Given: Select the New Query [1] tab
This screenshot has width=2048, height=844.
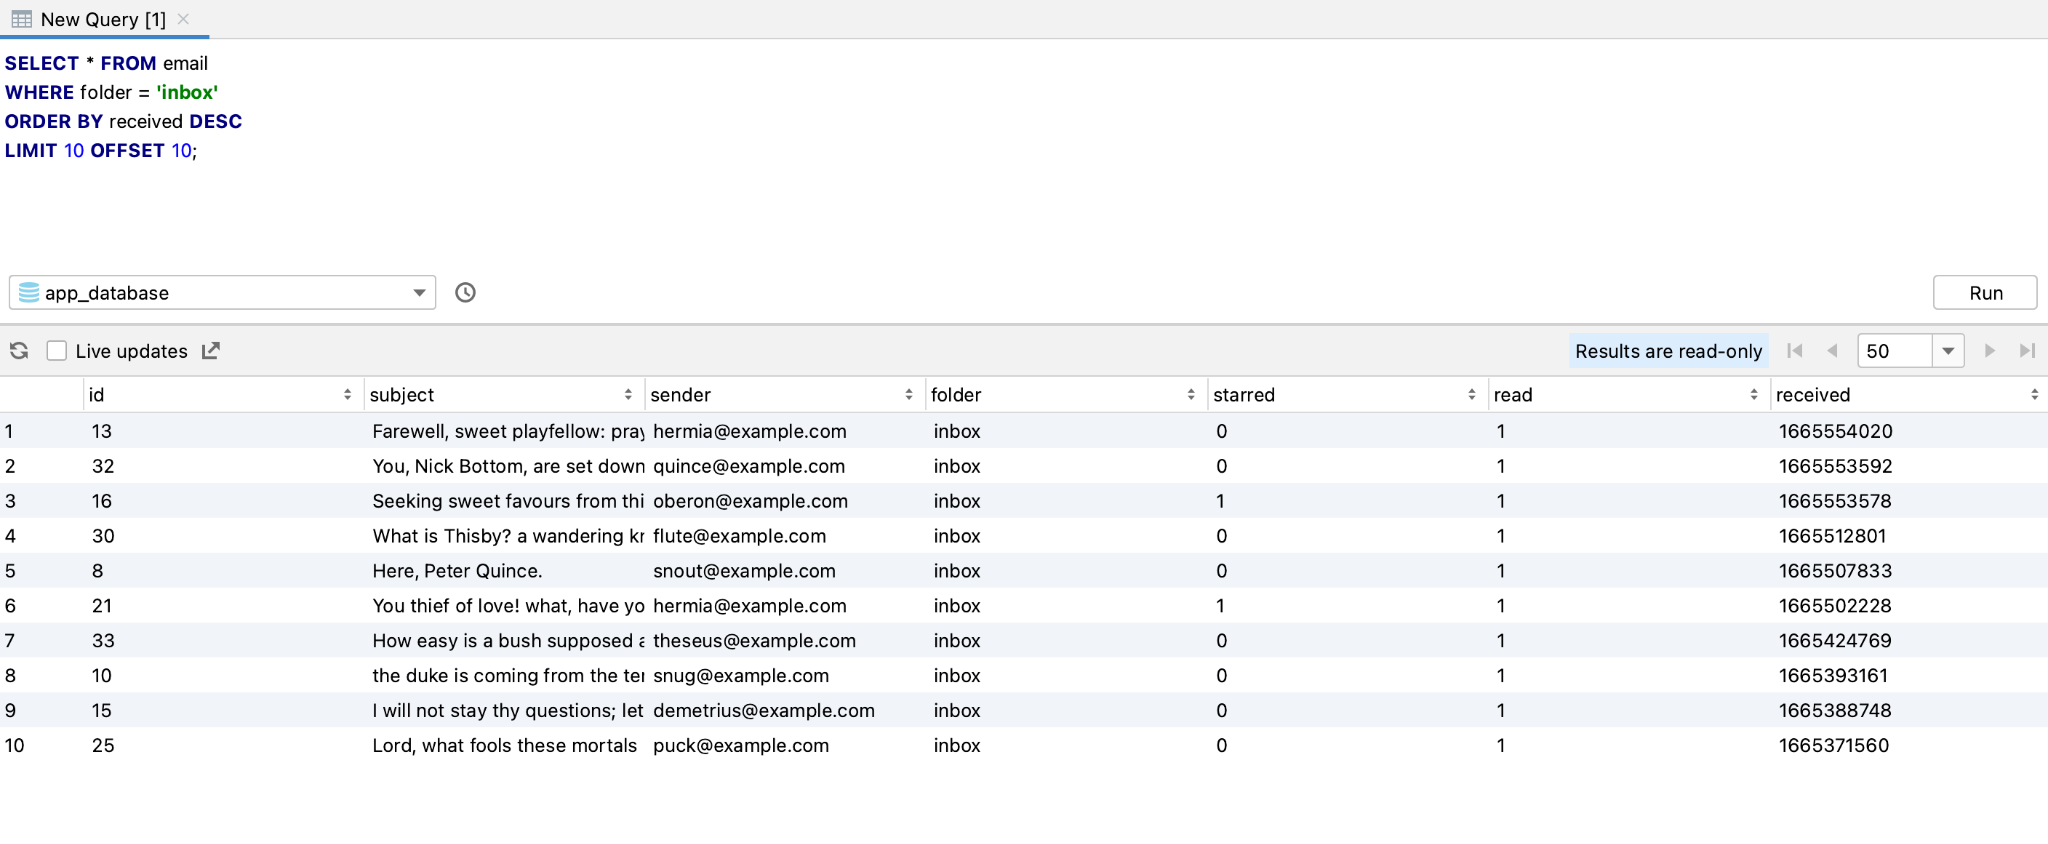Looking at the screenshot, I should click(x=102, y=19).
